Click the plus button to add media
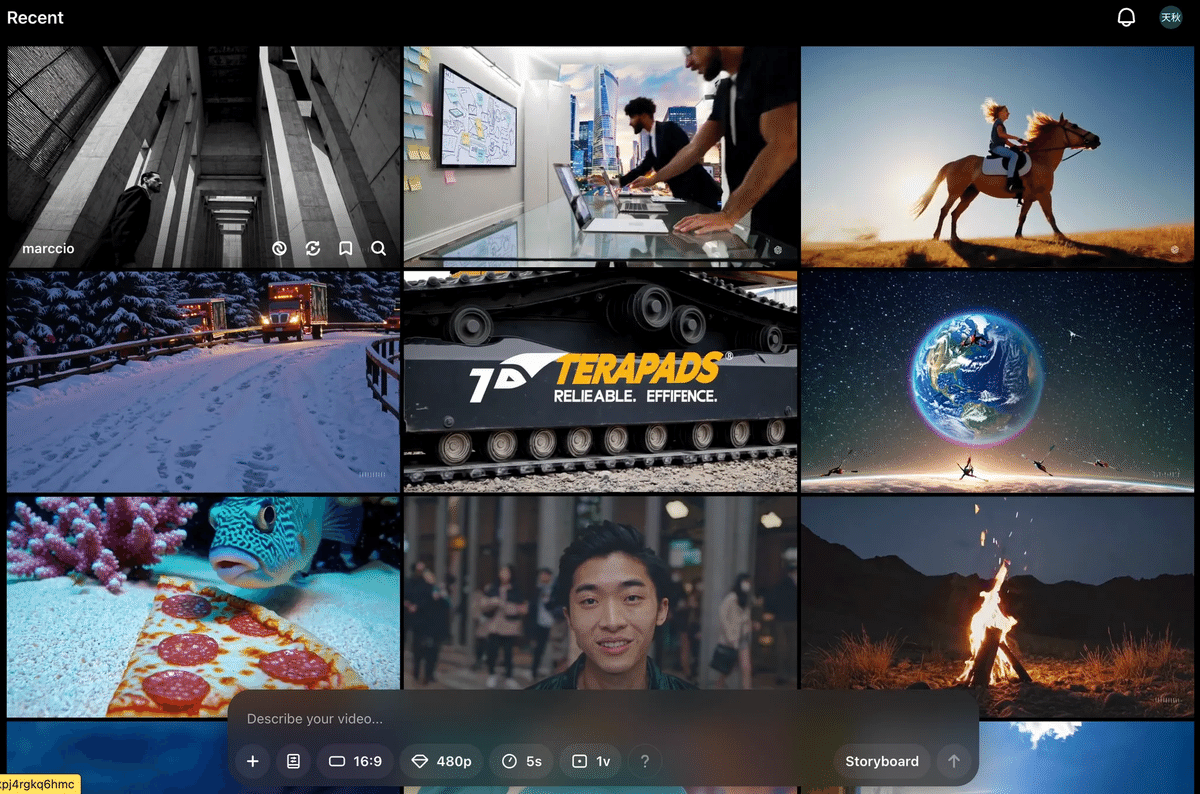 tap(253, 761)
